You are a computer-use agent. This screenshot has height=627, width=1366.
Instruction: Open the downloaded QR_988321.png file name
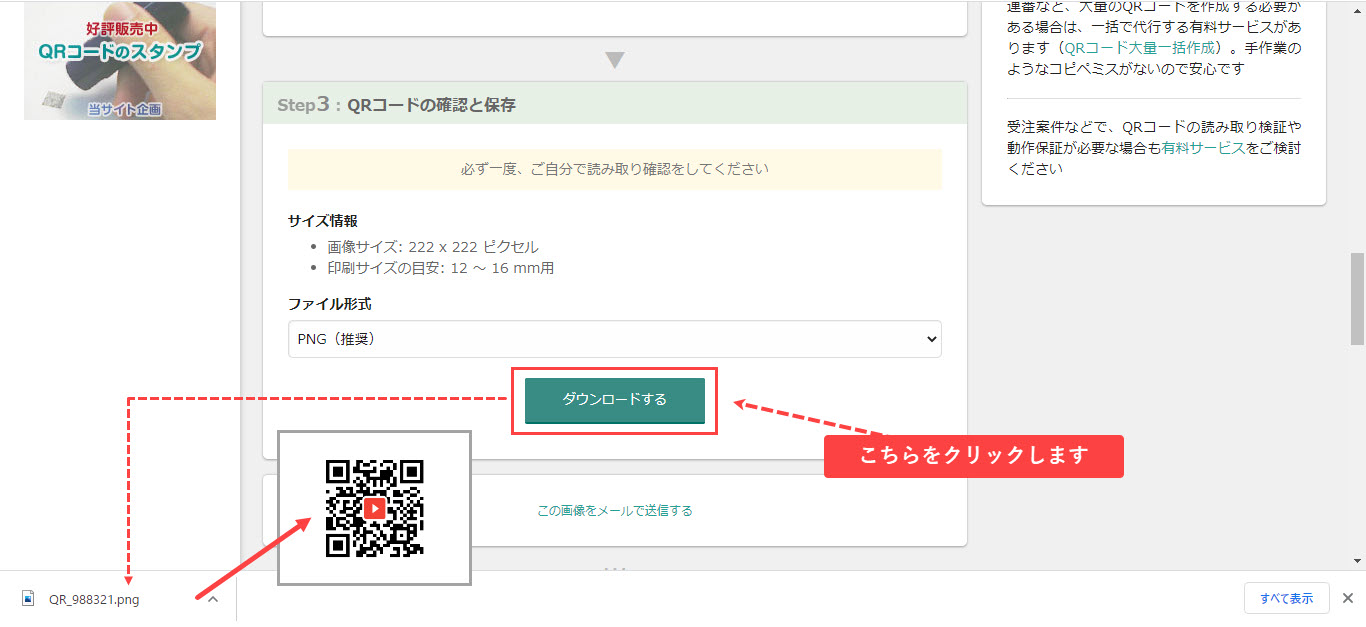pyautogui.click(x=94, y=600)
